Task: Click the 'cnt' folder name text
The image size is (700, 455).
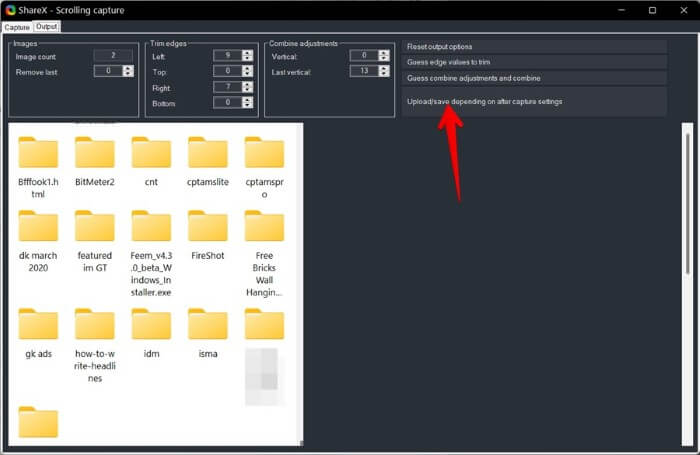Action: pos(151,182)
